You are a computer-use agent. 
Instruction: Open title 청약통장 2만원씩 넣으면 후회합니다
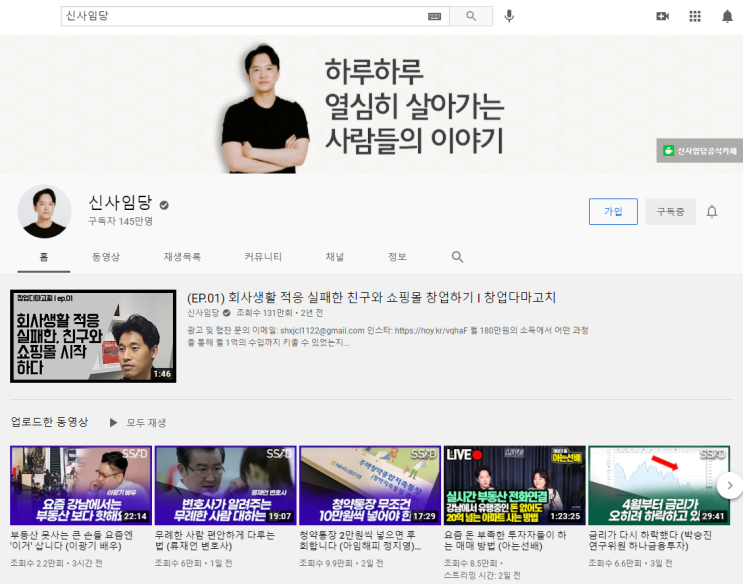360,540
